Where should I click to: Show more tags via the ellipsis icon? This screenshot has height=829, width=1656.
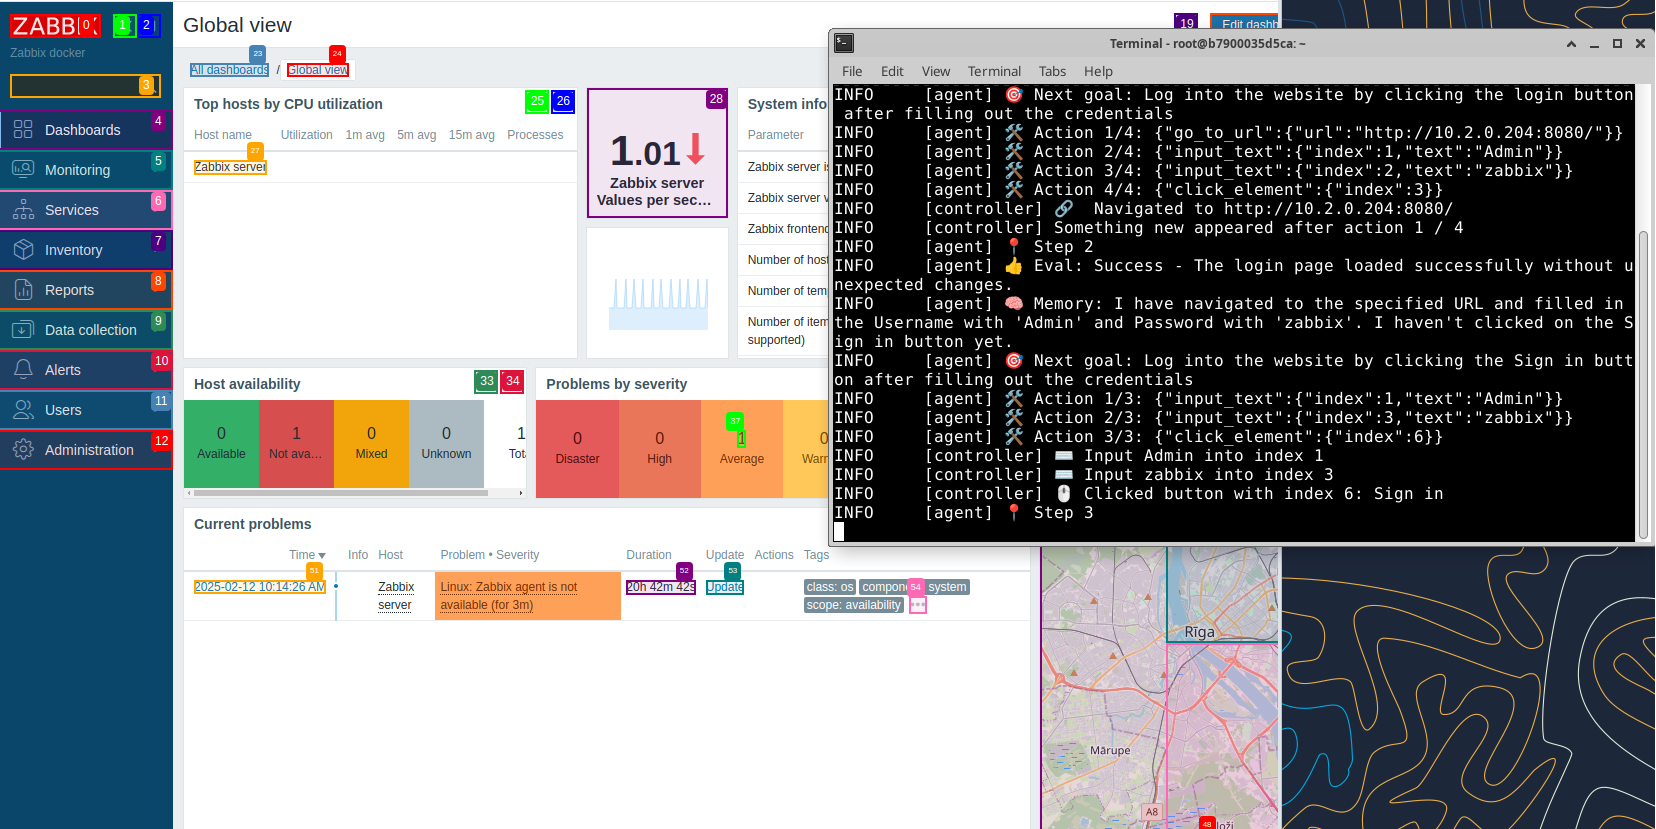[918, 605]
